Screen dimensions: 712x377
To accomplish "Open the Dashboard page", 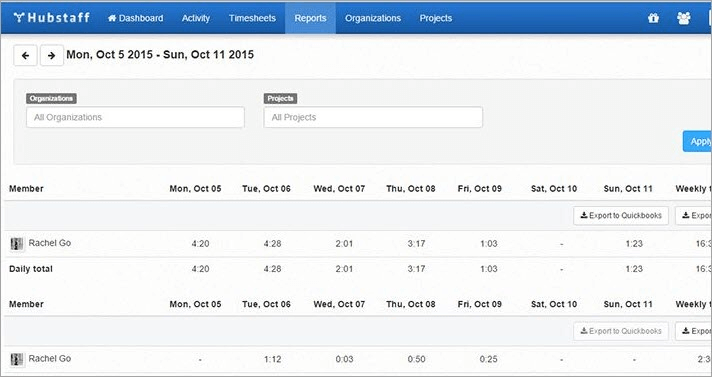I will pos(135,18).
